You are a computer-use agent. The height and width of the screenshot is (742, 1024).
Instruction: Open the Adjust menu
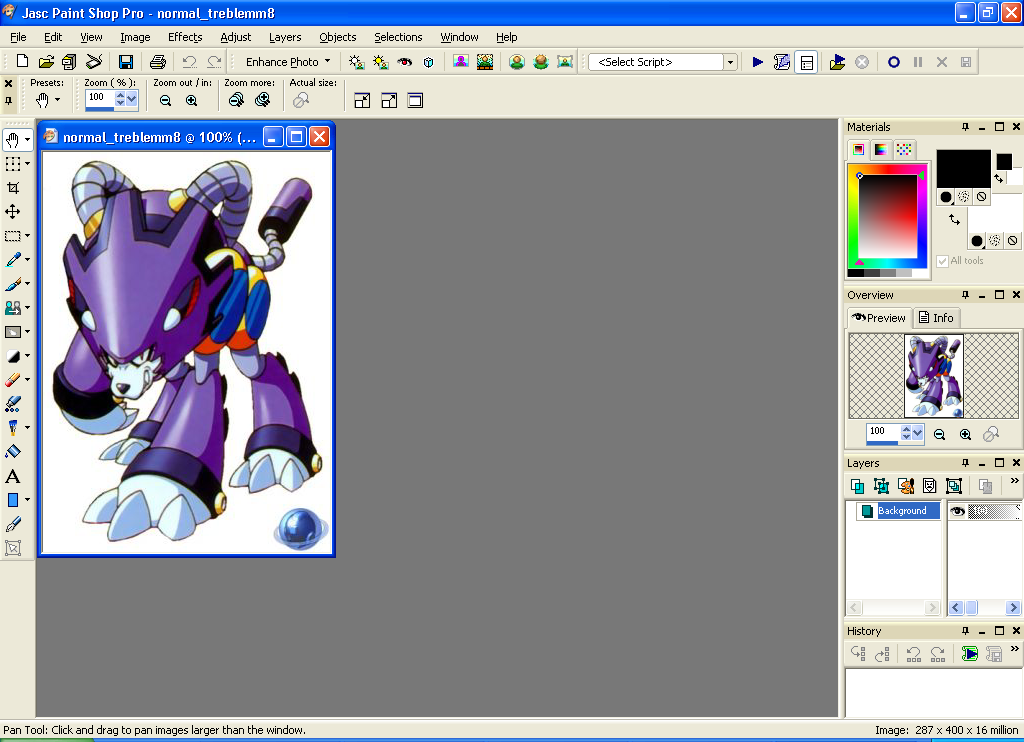[x=235, y=37]
